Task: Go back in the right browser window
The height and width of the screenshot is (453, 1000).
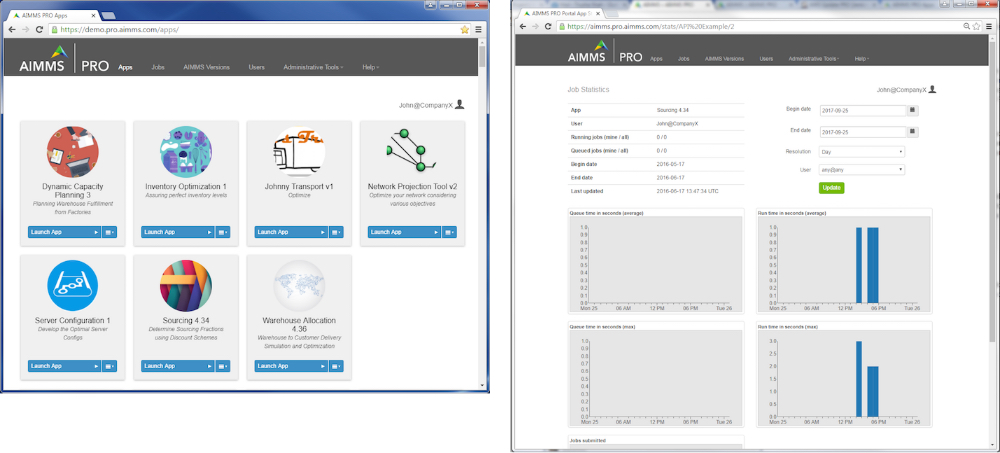Action: 522,26
